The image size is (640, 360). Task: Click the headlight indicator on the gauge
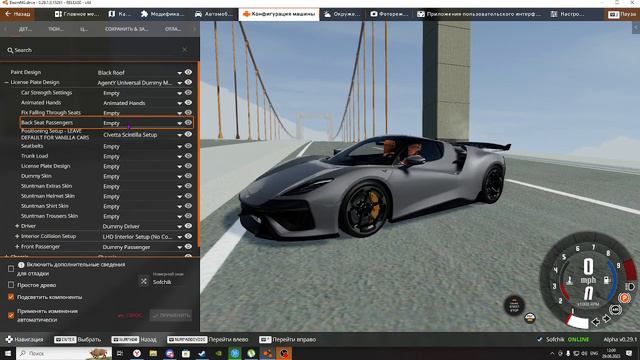tap(629, 287)
